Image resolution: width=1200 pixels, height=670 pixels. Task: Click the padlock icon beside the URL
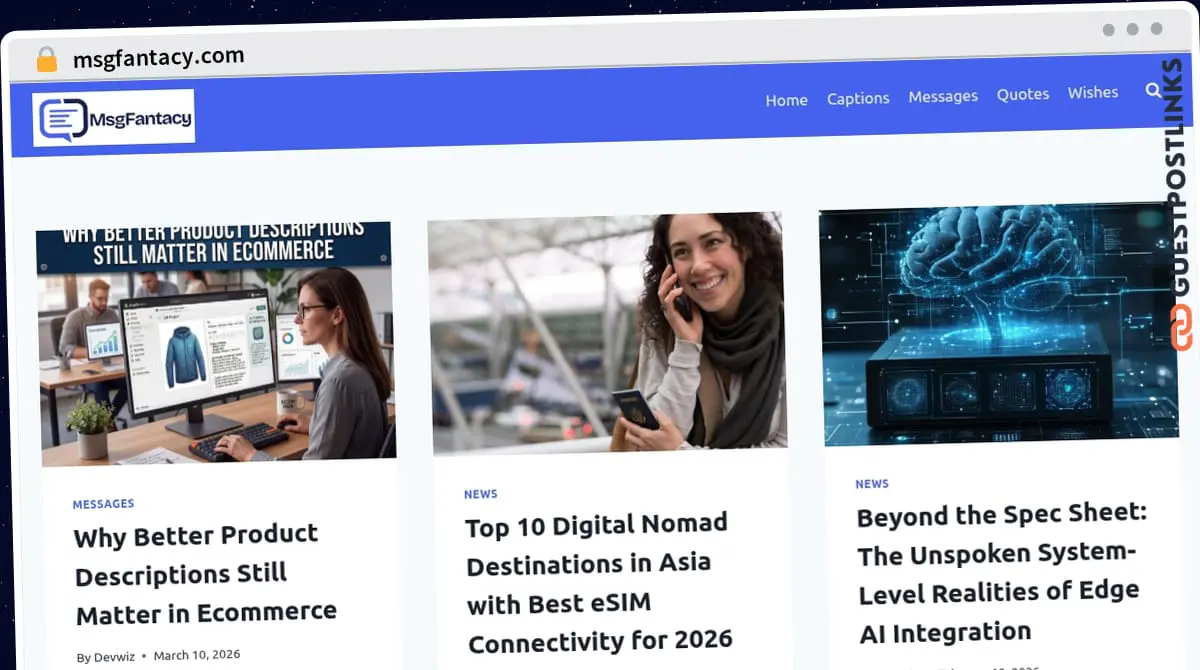point(46,59)
